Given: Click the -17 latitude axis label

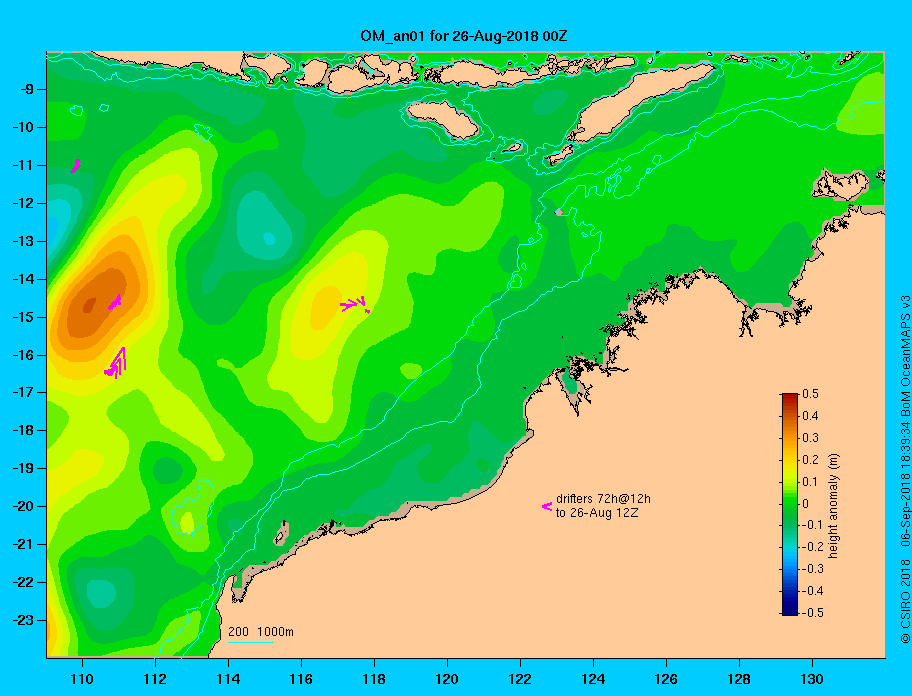Looking at the screenshot, I should point(23,392).
